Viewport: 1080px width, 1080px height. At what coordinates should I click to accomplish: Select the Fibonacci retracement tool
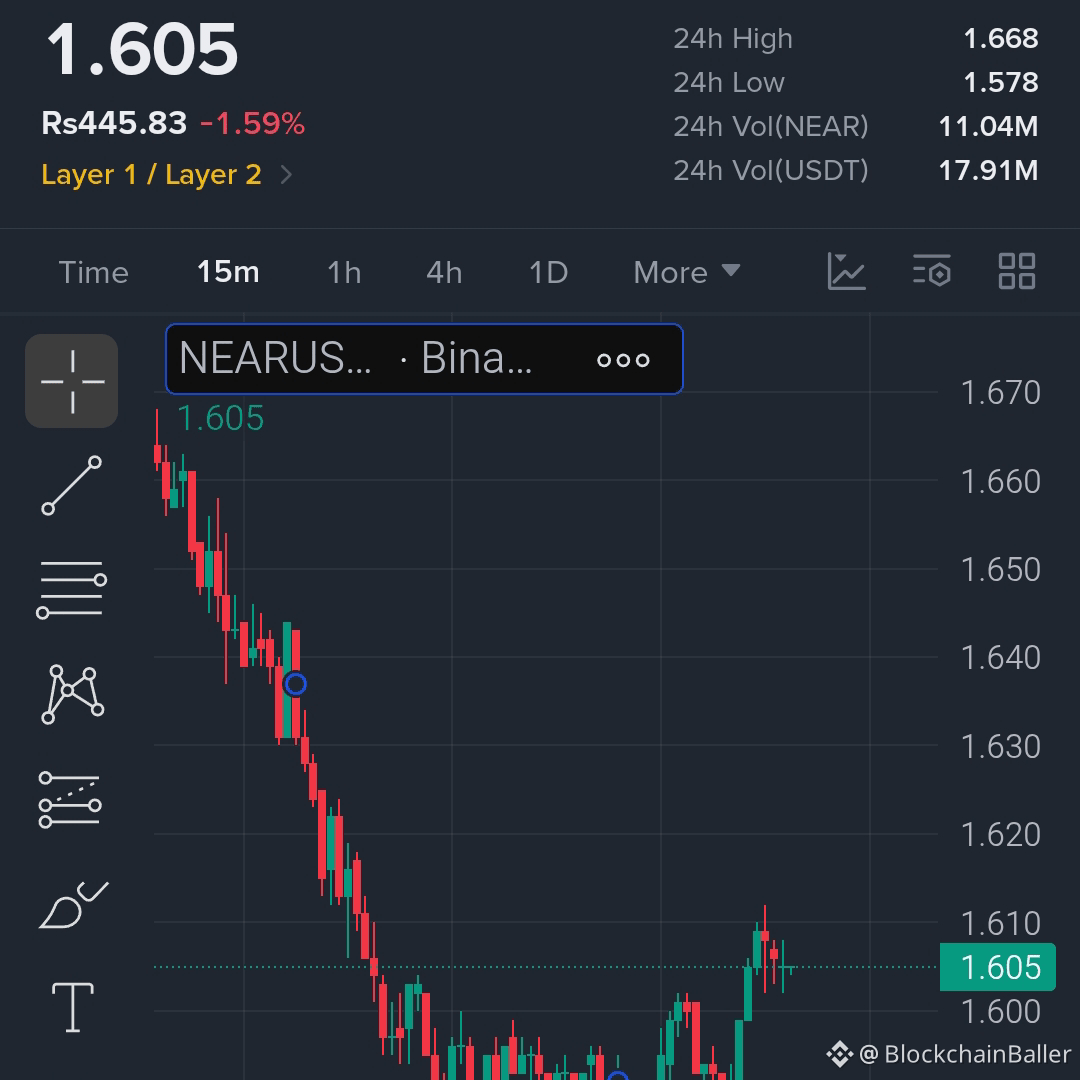[x=70, y=799]
